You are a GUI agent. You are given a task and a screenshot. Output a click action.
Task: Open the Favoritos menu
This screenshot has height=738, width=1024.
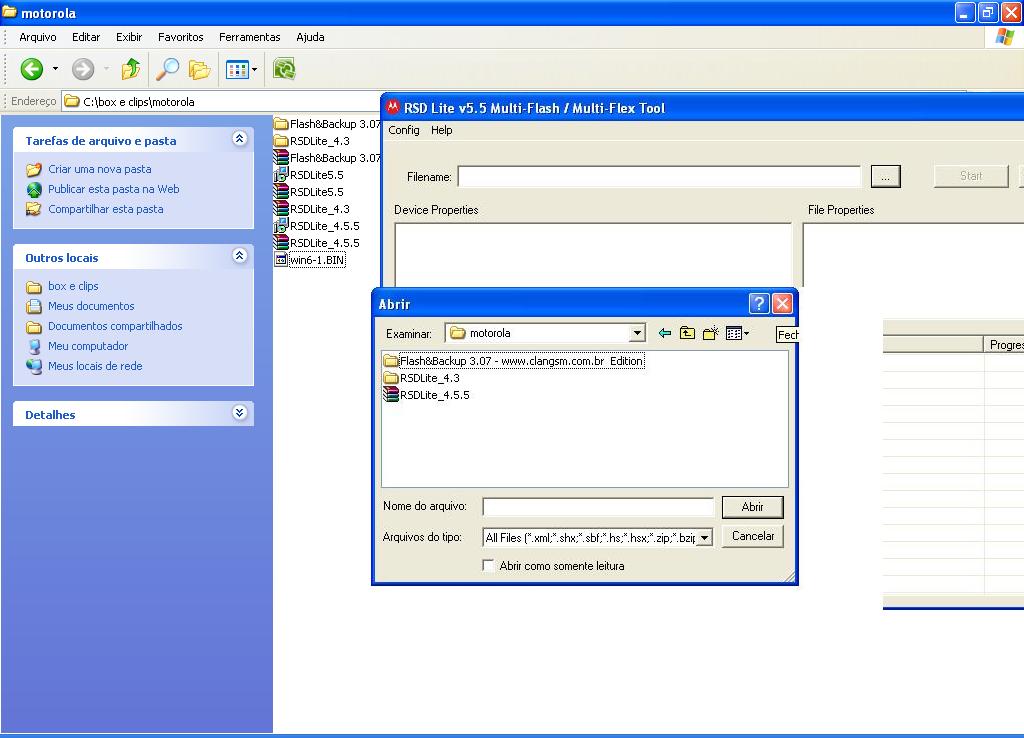click(x=181, y=37)
